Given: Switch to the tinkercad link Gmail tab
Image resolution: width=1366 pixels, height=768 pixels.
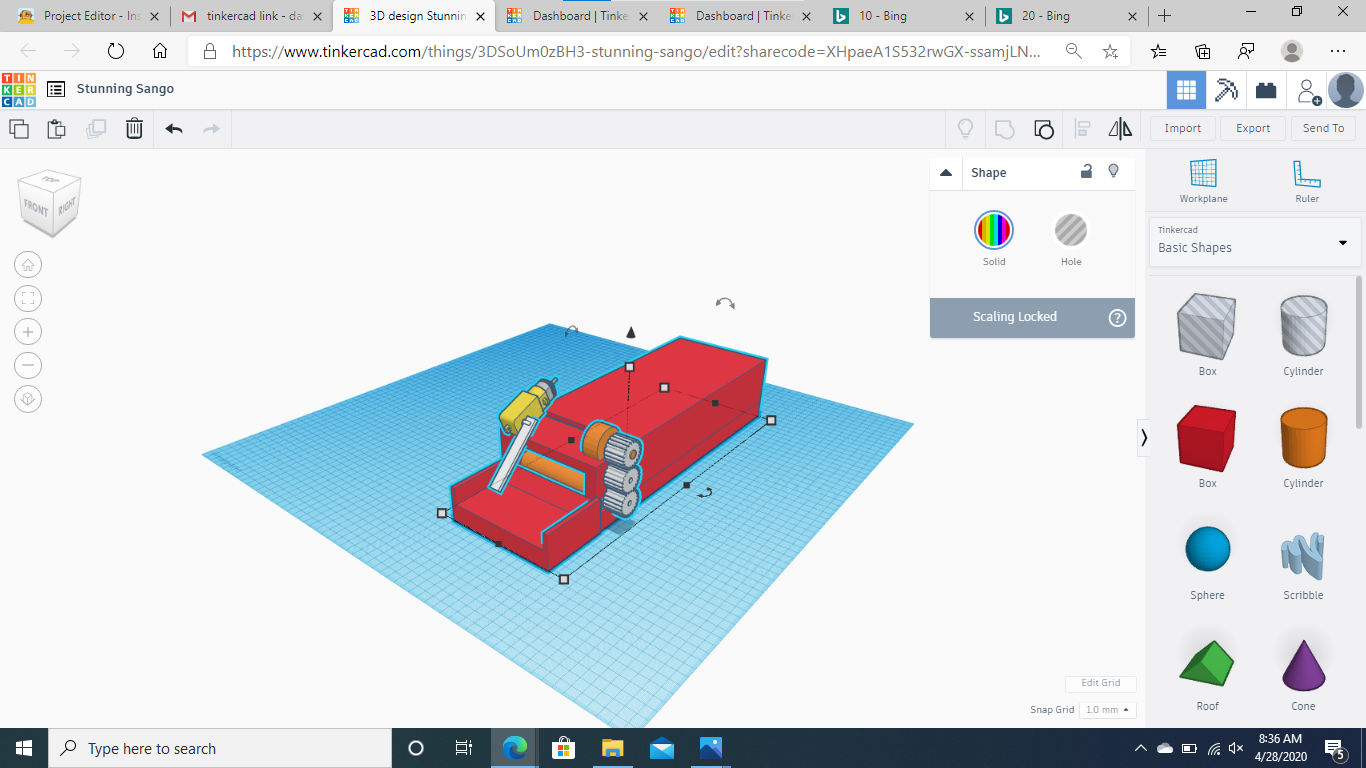Looking at the screenshot, I should [x=250, y=16].
